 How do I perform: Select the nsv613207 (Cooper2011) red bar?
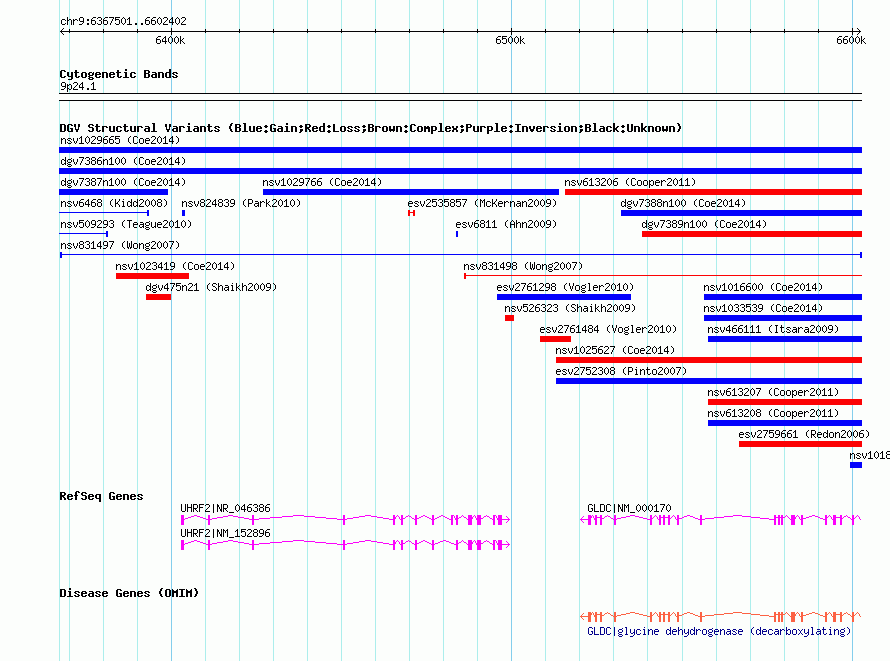pos(785,402)
